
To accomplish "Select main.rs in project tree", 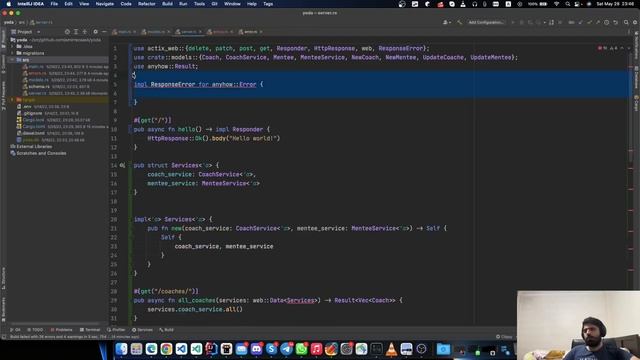I will click(x=36, y=67).
